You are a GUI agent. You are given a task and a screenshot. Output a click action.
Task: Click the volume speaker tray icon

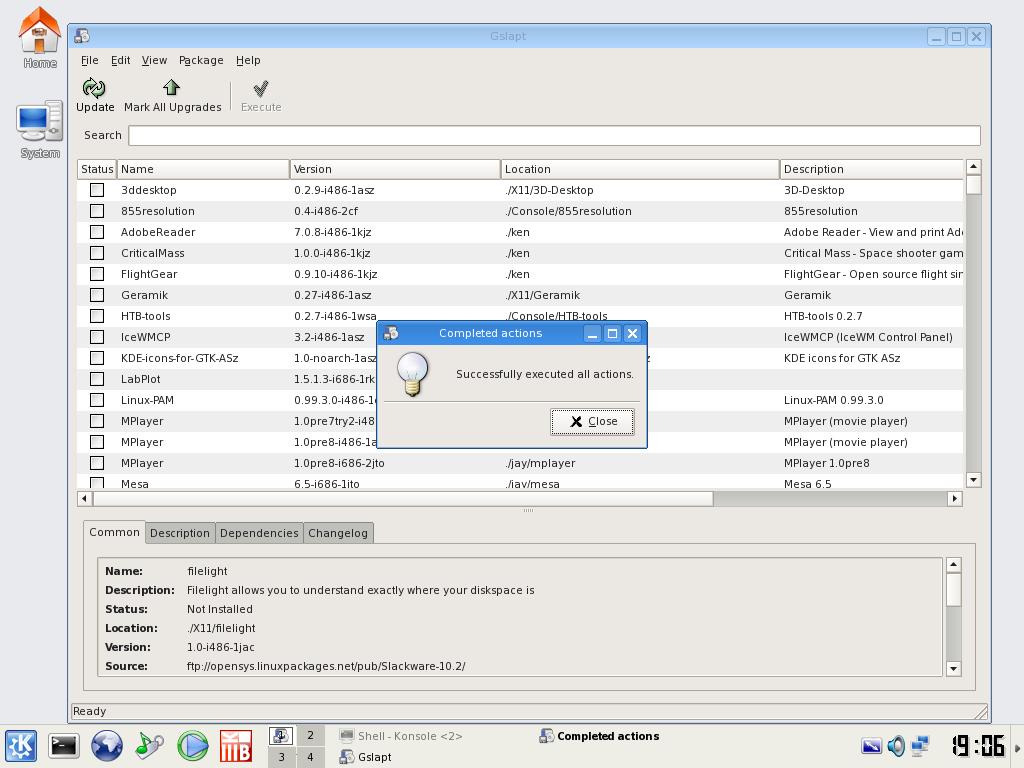point(896,745)
